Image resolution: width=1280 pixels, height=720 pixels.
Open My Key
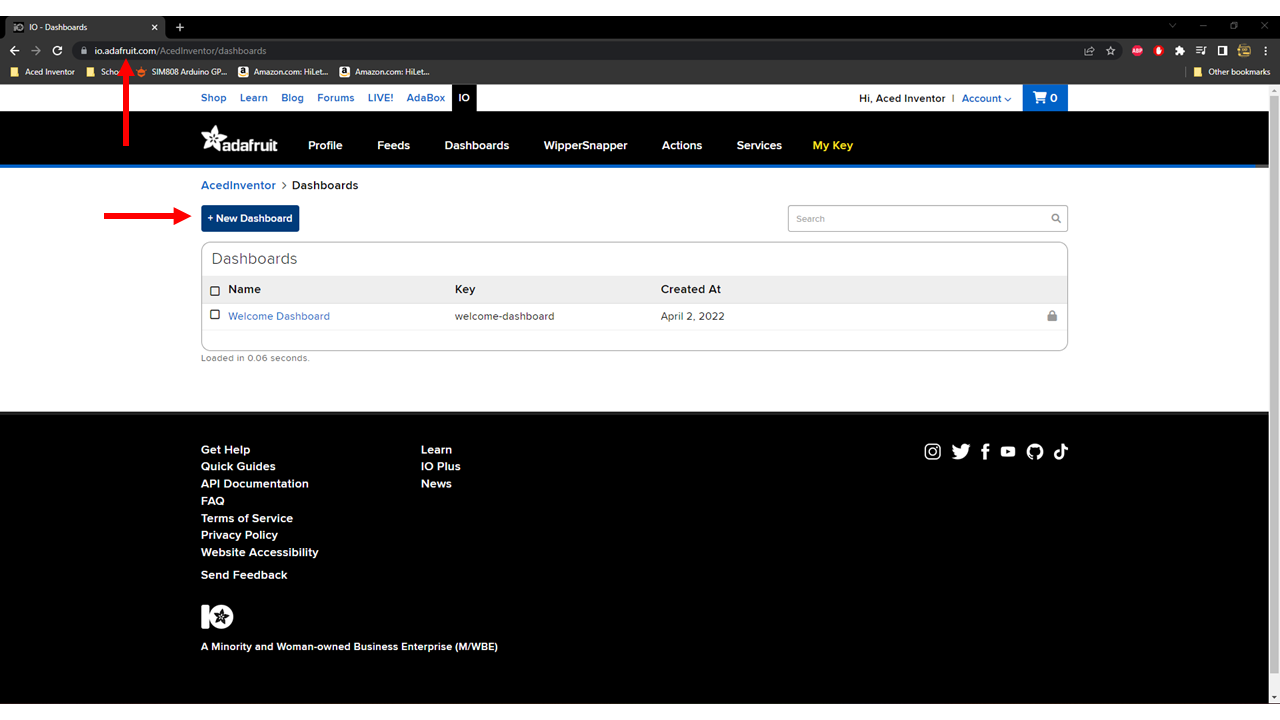click(833, 145)
